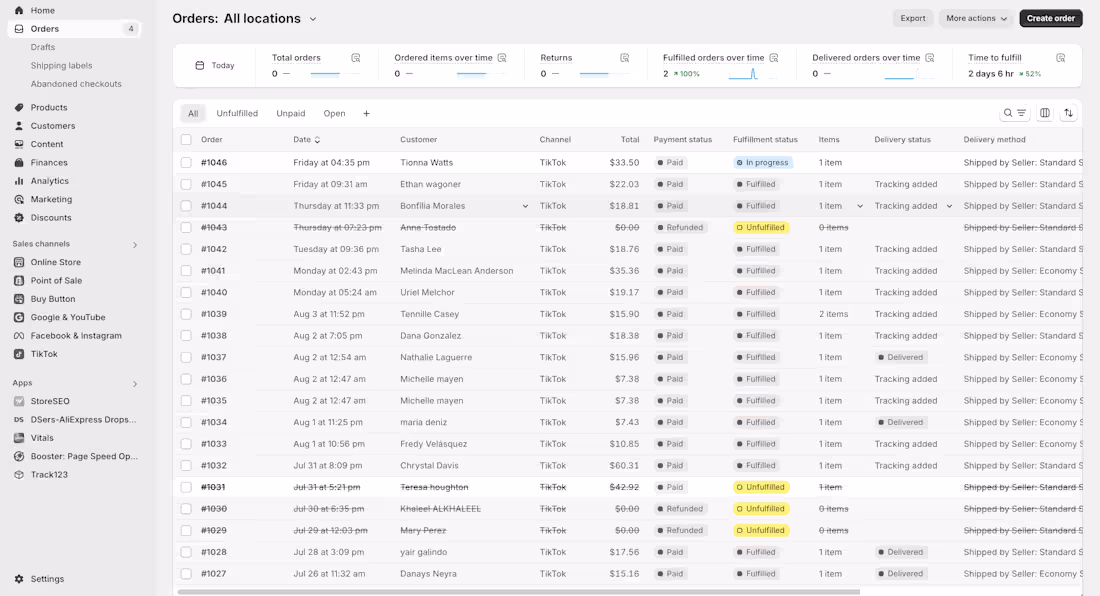The height and width of the screenshot is (596, 1100).
Task: Open search and filter orders
Action: 1010,113
